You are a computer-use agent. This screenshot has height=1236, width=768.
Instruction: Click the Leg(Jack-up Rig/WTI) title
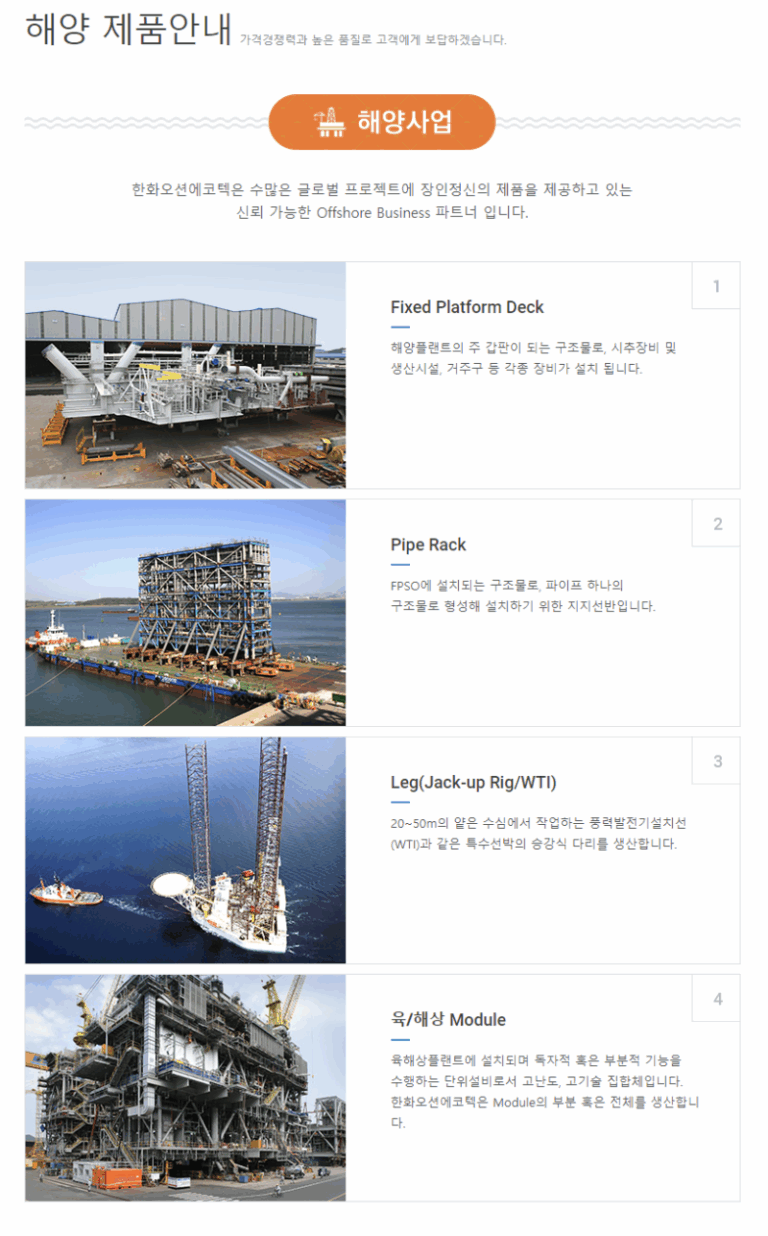click(x=473, y=782)
